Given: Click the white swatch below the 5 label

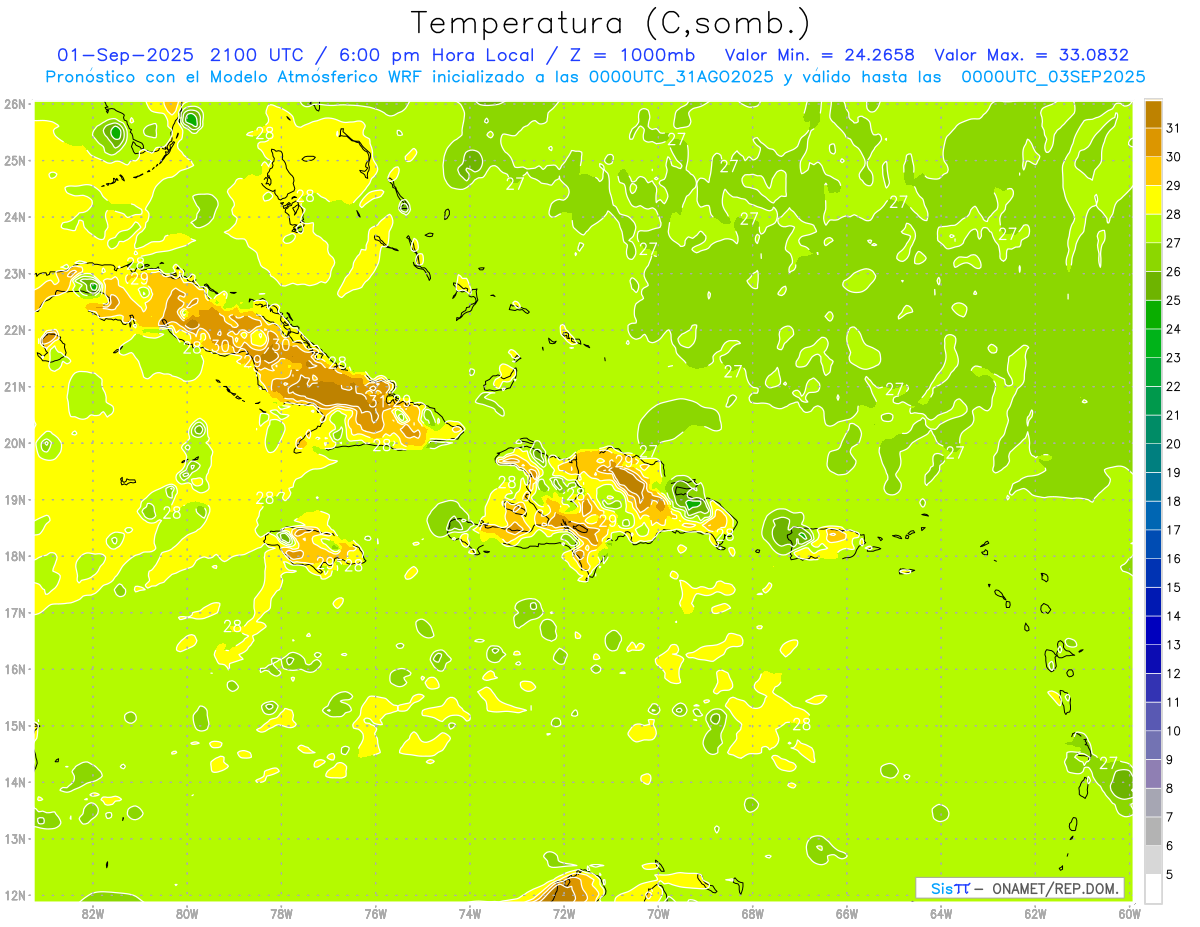Looking at the screenshot, I should click(x=1153, y=888).
